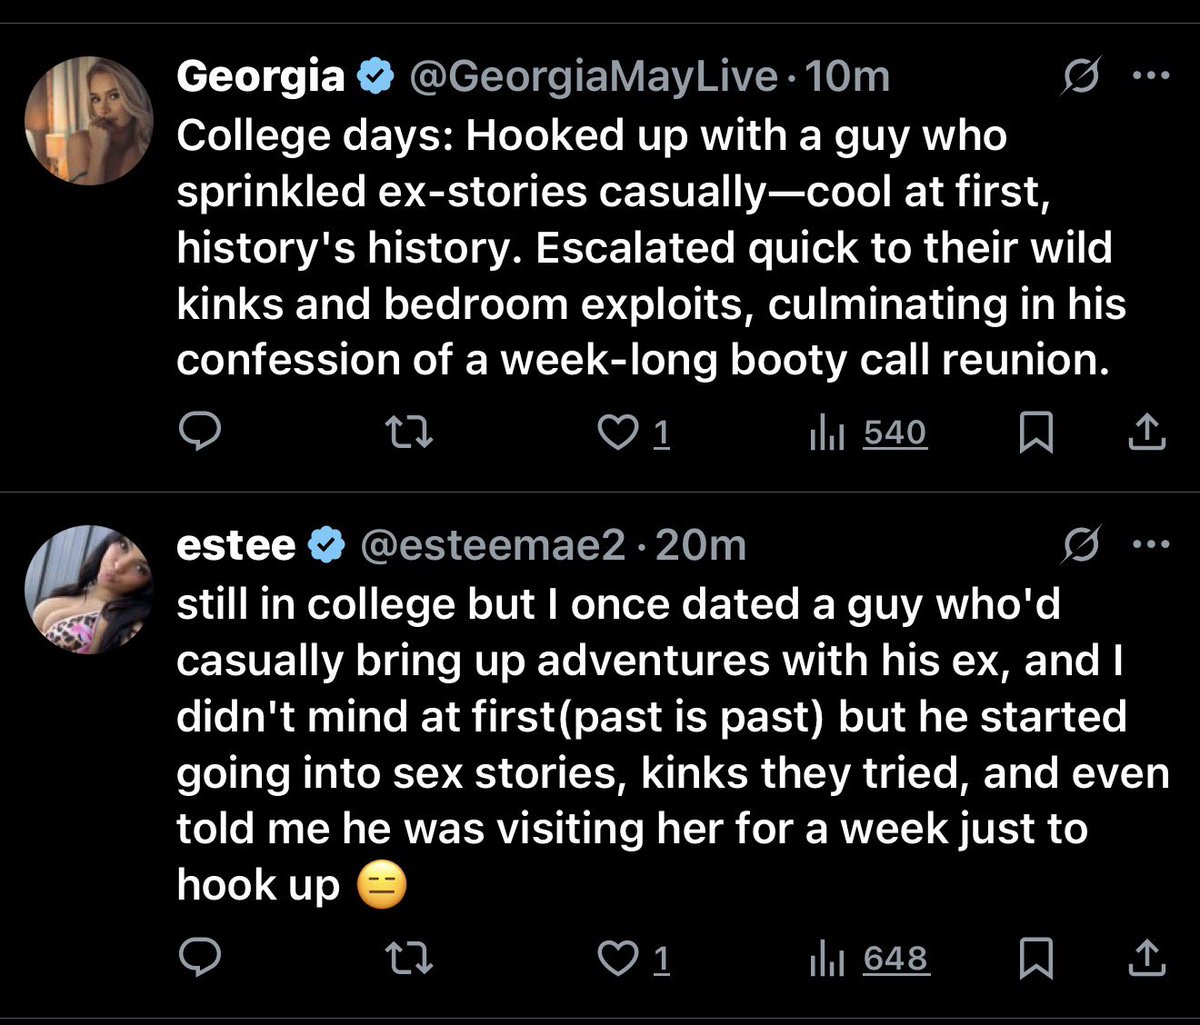Reply to estee's tweet
The width and height of the screenshot is (1200, 1025).
tap(198, 959)
